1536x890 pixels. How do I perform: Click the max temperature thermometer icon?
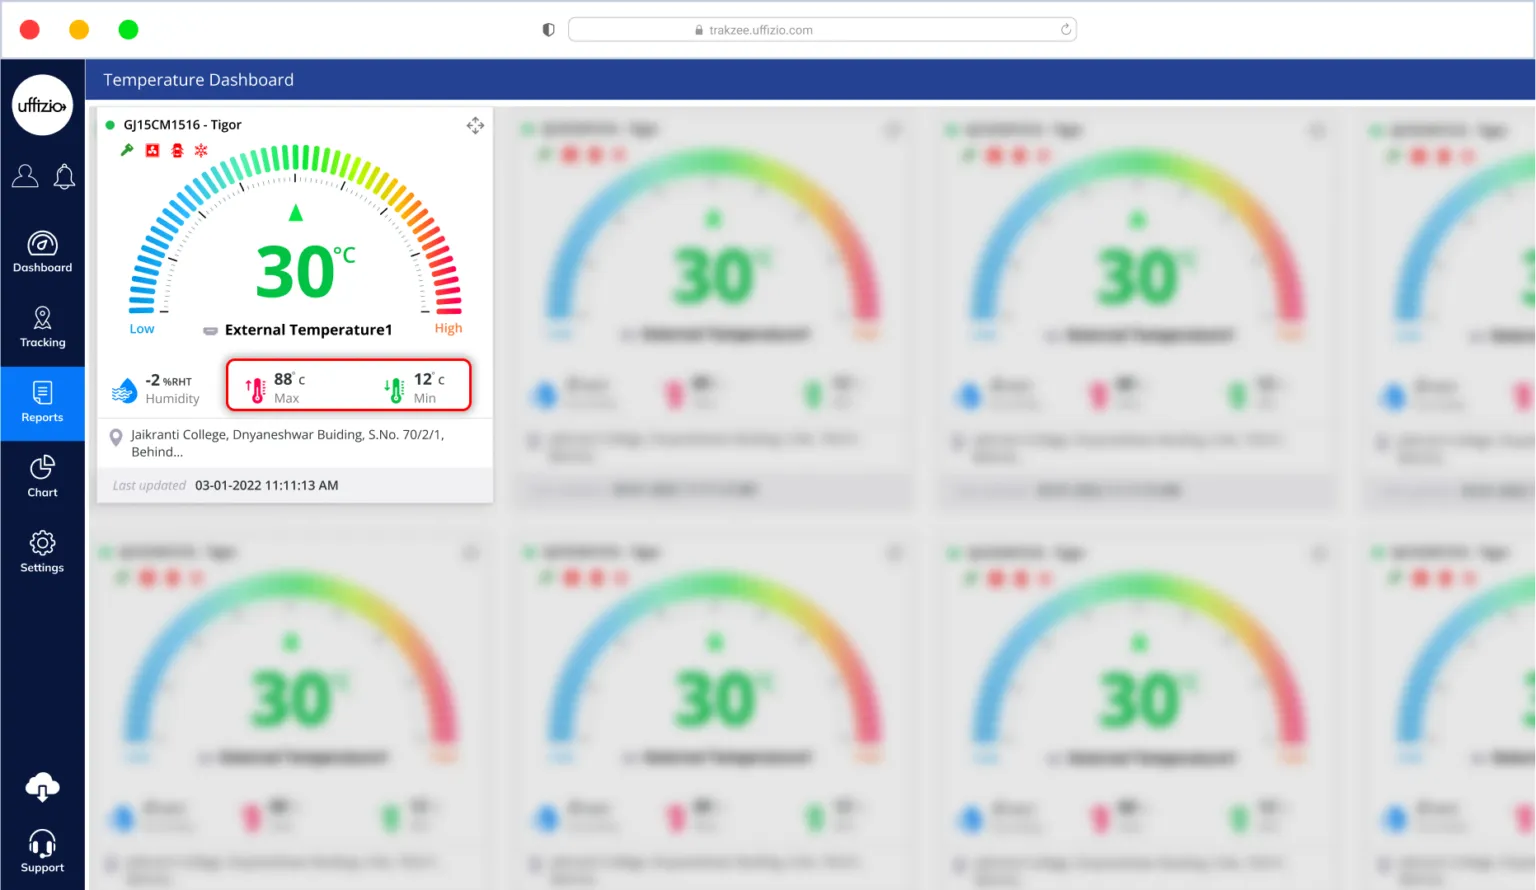256,389
